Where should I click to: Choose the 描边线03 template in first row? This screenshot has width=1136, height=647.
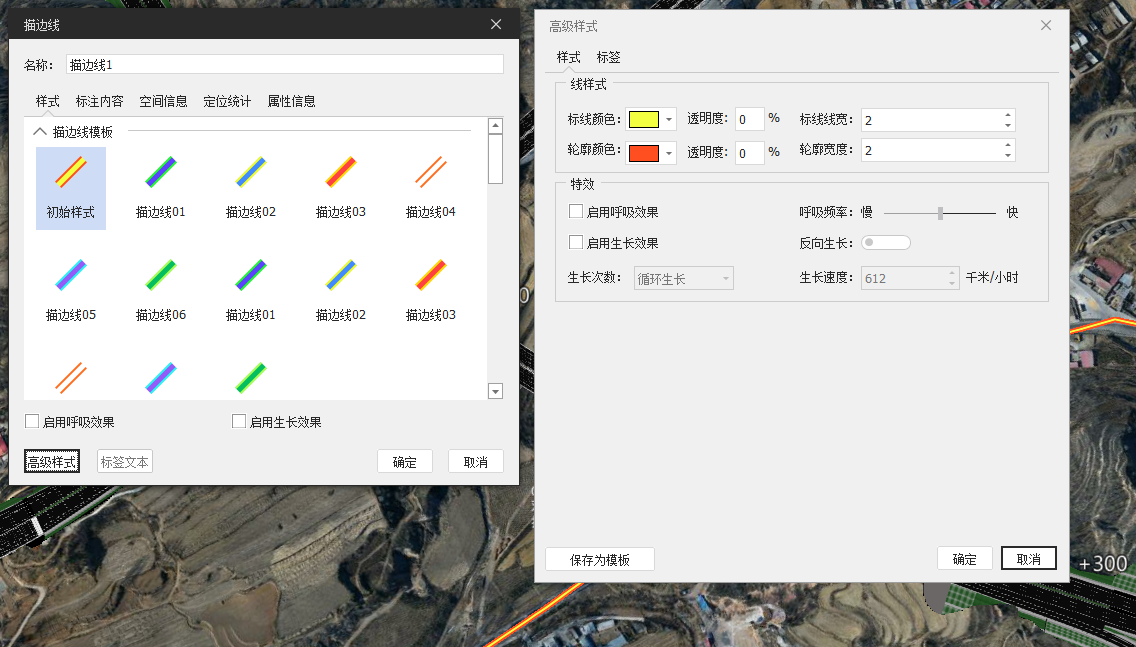340,173
